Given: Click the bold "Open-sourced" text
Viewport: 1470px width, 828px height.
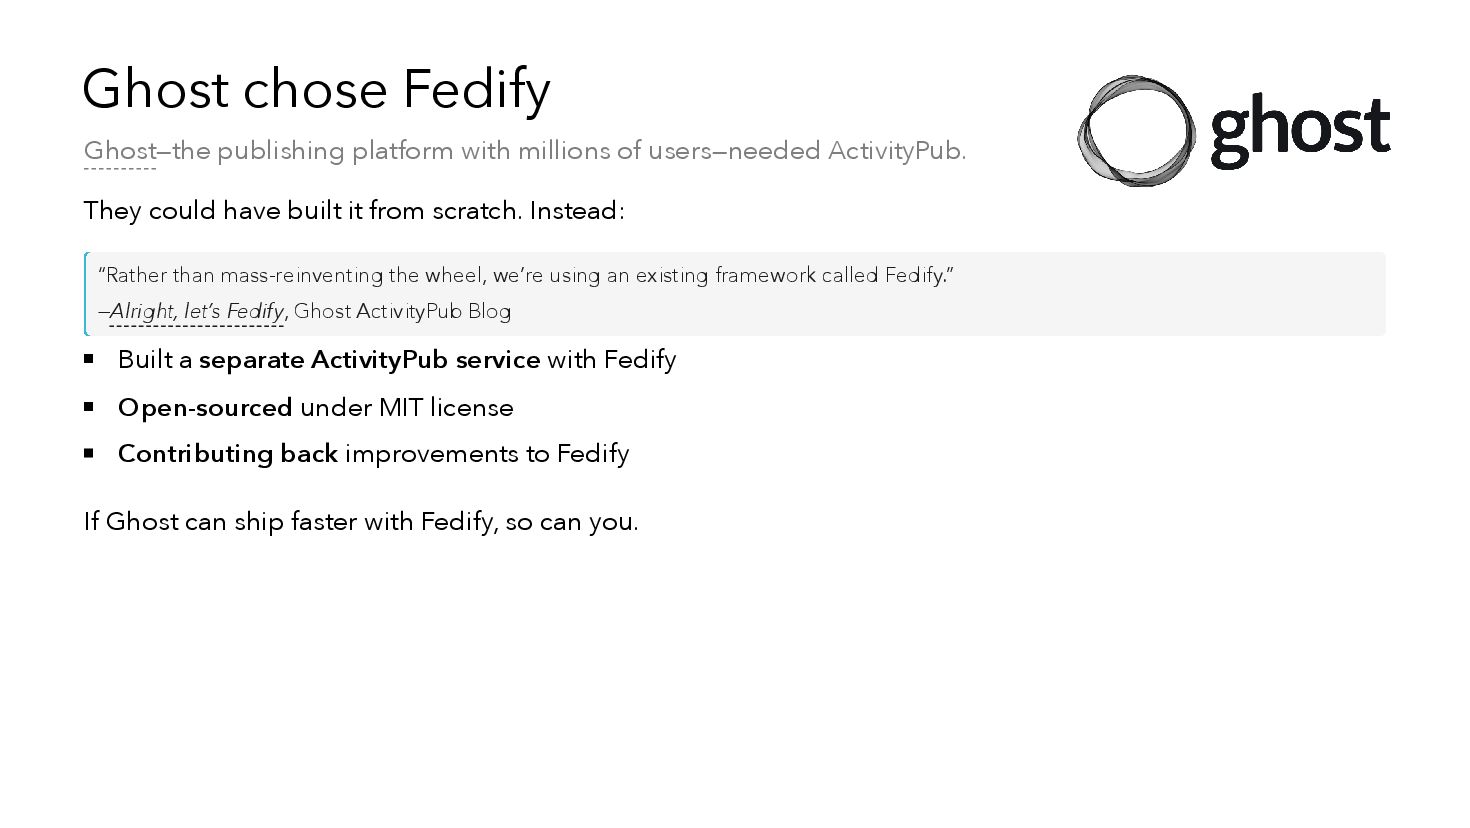Looking at the screenshot, I should click(x=205, y=408).
